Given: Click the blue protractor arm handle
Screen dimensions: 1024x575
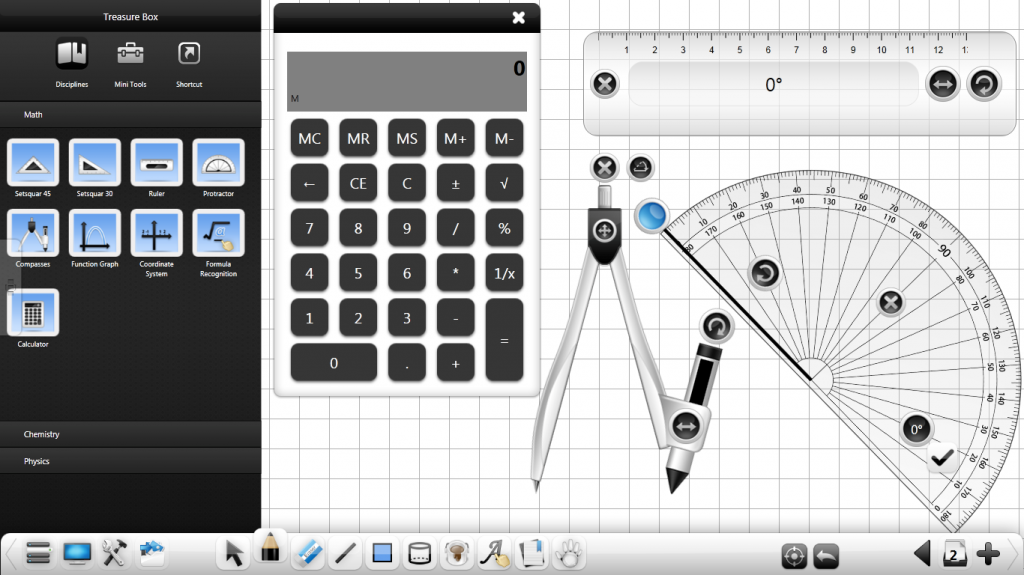Looking at the screenshot, I should 651,216.
